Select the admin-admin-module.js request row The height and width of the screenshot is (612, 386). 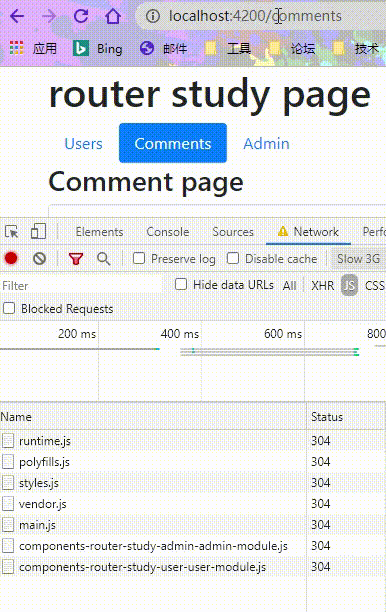pyautogui.click(x=193, y=546)
